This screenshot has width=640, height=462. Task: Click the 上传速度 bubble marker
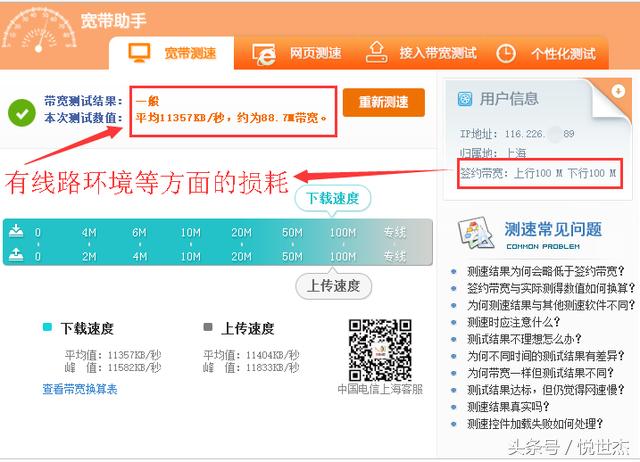pyautogui.click(x=333, y=286)
